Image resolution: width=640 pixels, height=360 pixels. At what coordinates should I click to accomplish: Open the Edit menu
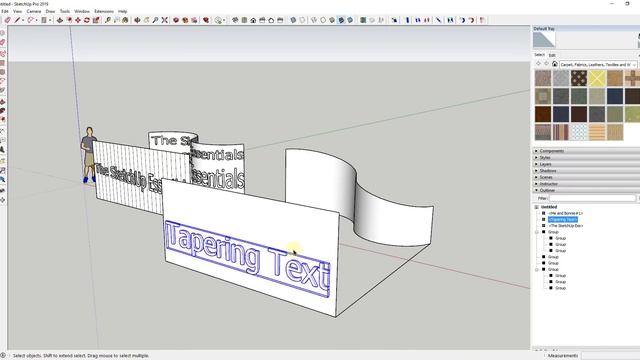[x=4, y=11]
